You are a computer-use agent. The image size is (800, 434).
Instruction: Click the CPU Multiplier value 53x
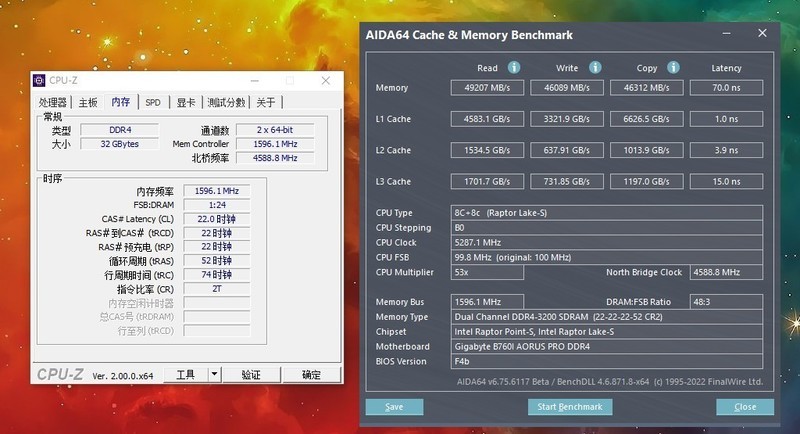click(x=487, y=272)
